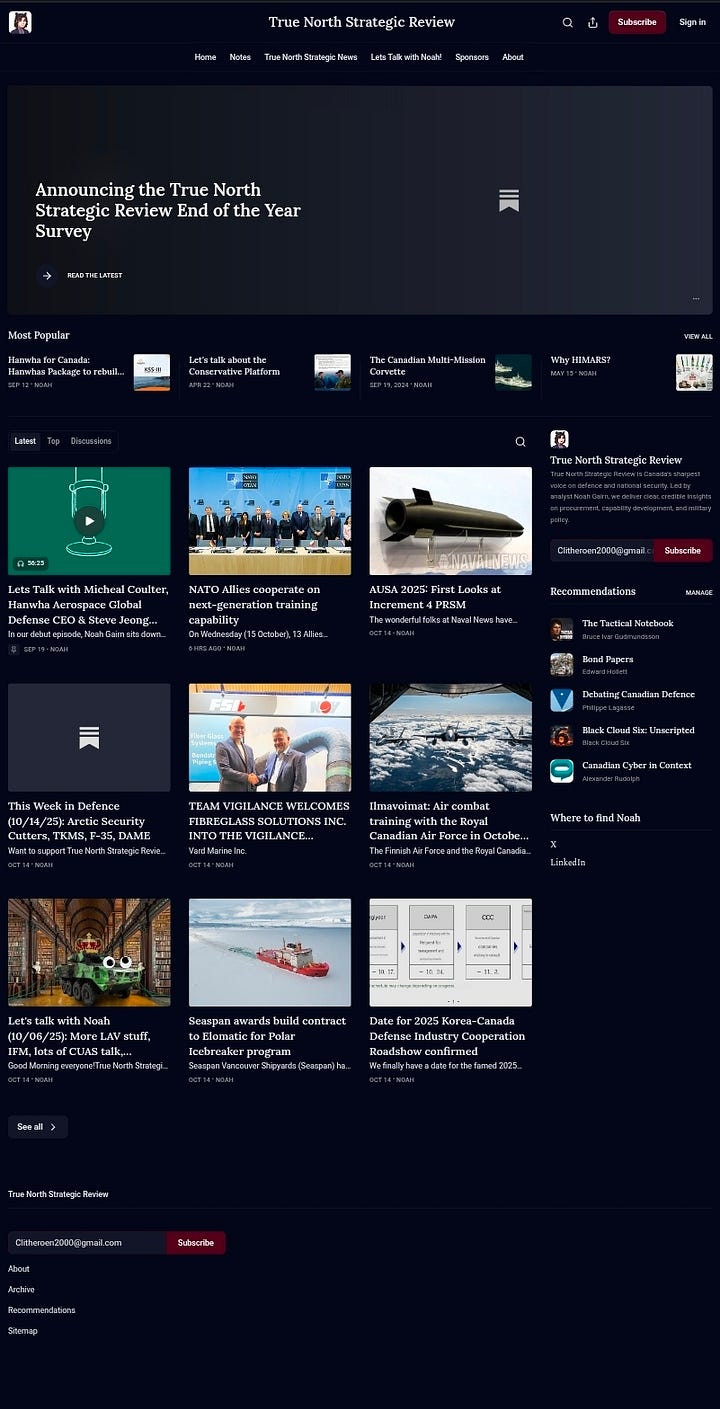Screen dimensions: 720x1409
Task: Play the Micheal Coulter podcast episode
Action: tap(89, 520)
